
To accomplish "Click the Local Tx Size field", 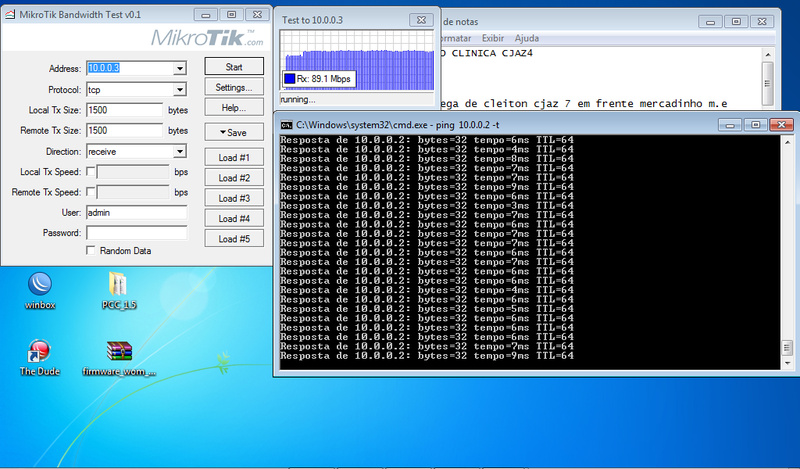I will coord(124,110).
